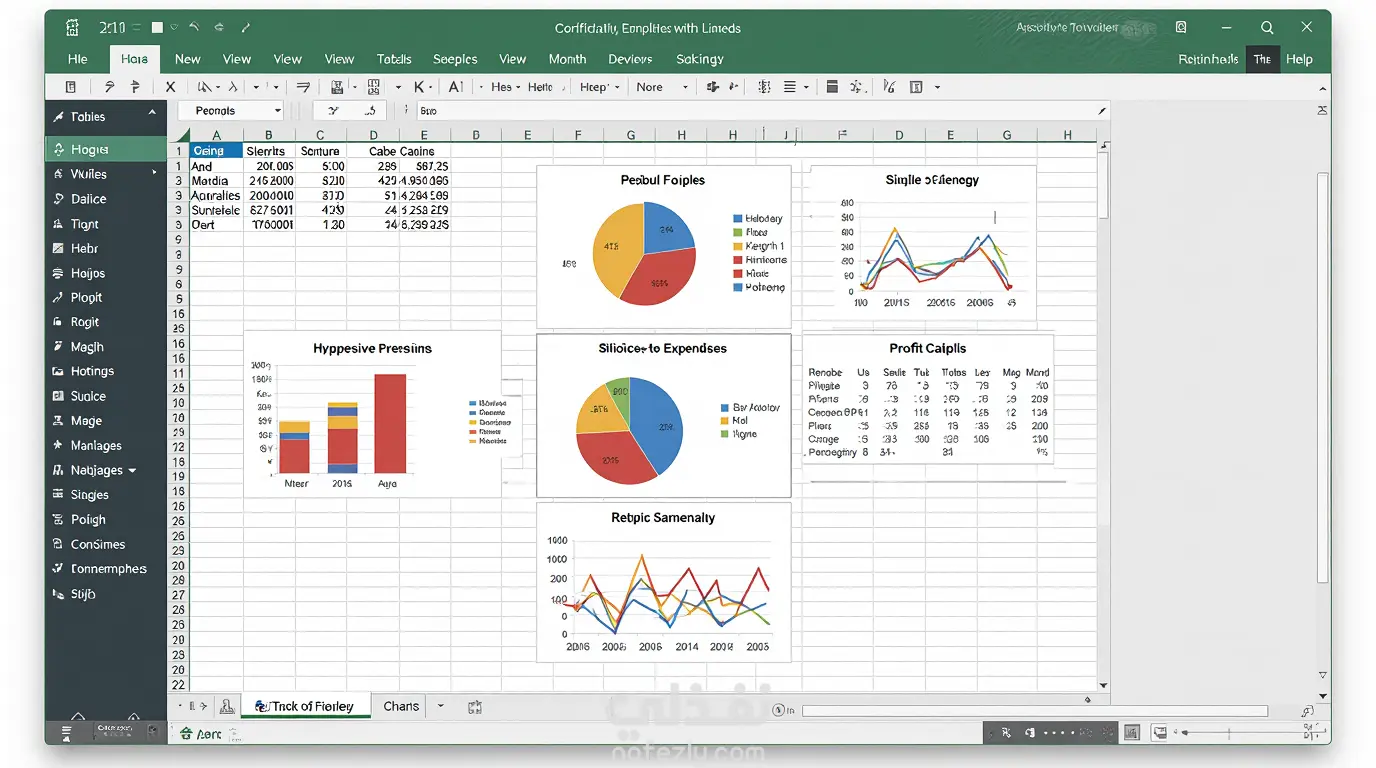The image size is (1376, 768).
Task: Select ConSimes in the sidebar
Action: click(x=105, y=544)
